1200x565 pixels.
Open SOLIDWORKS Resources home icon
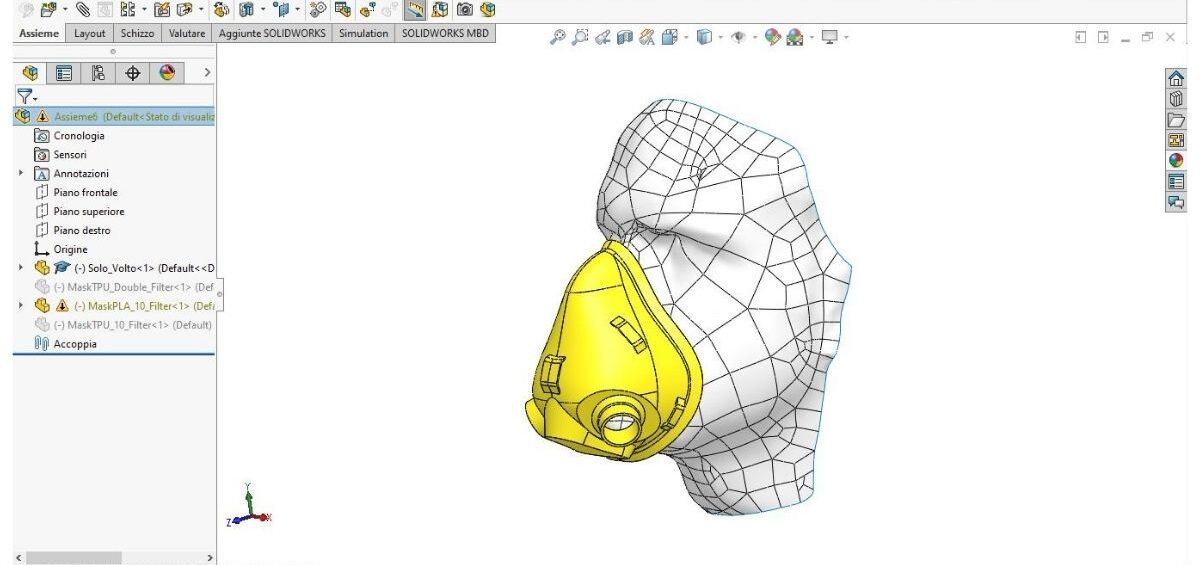point(1176,77)
